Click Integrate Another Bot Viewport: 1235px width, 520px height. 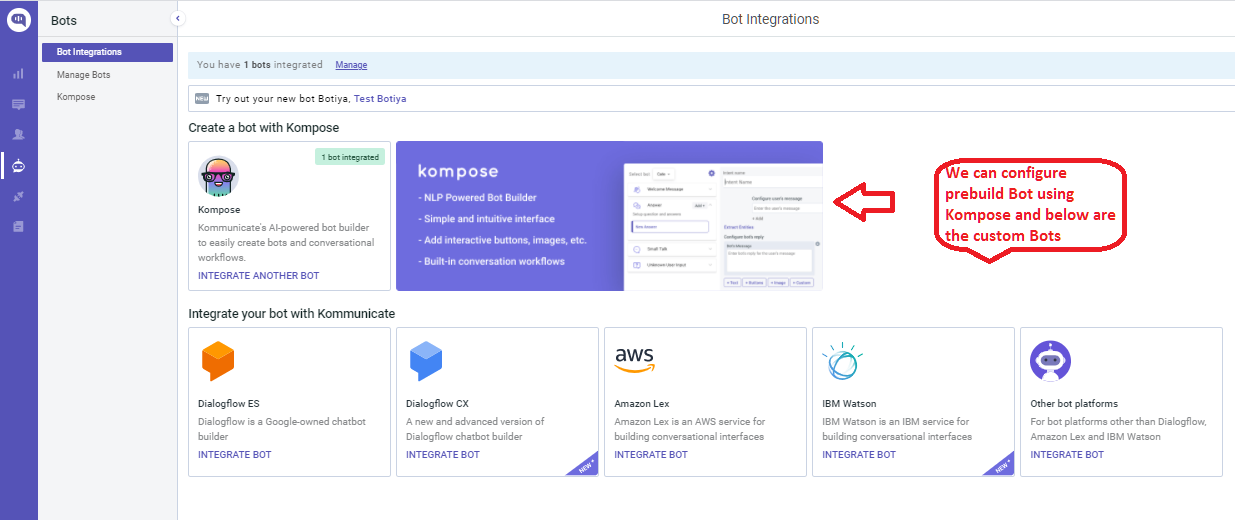(x=259, y=275)
